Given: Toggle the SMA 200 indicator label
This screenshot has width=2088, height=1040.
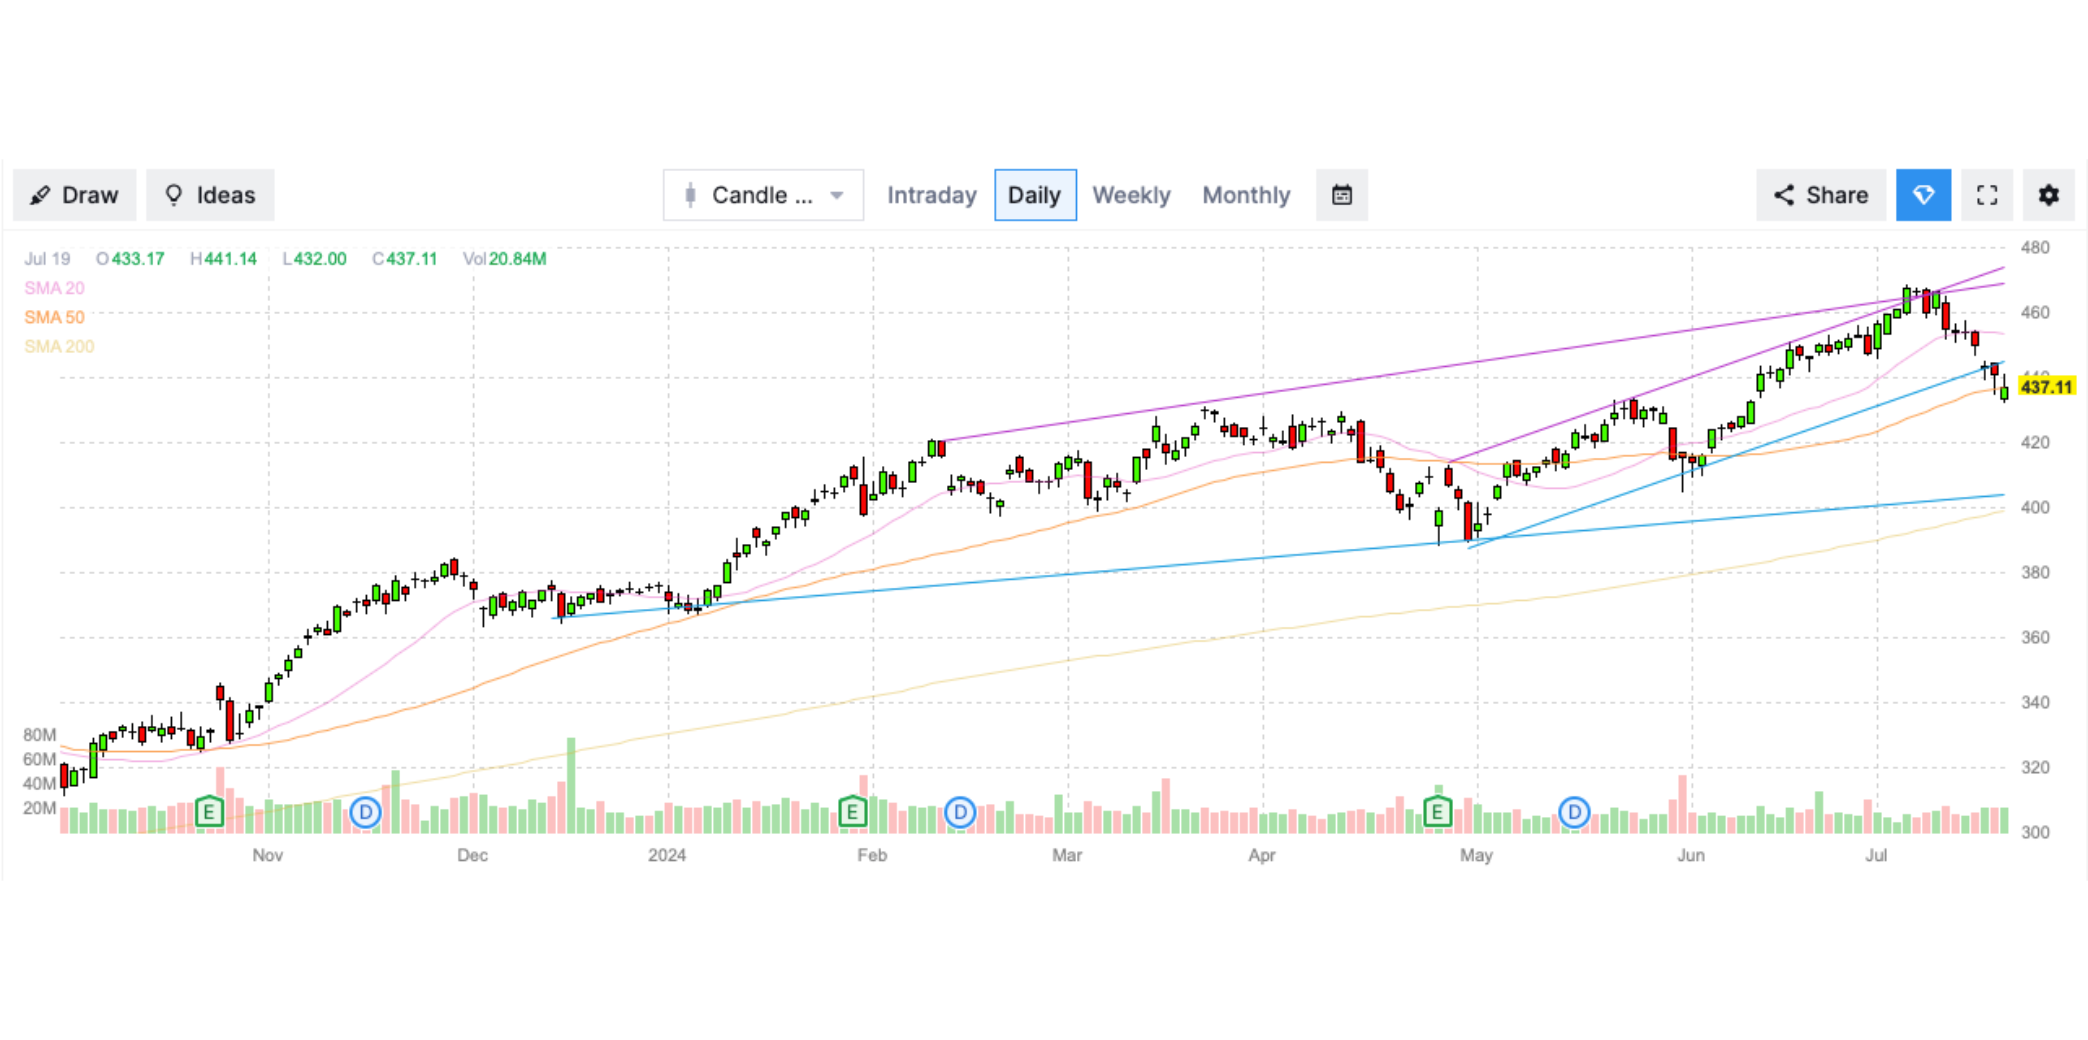Looking at the screenshot, I should (x=59, y=346).
